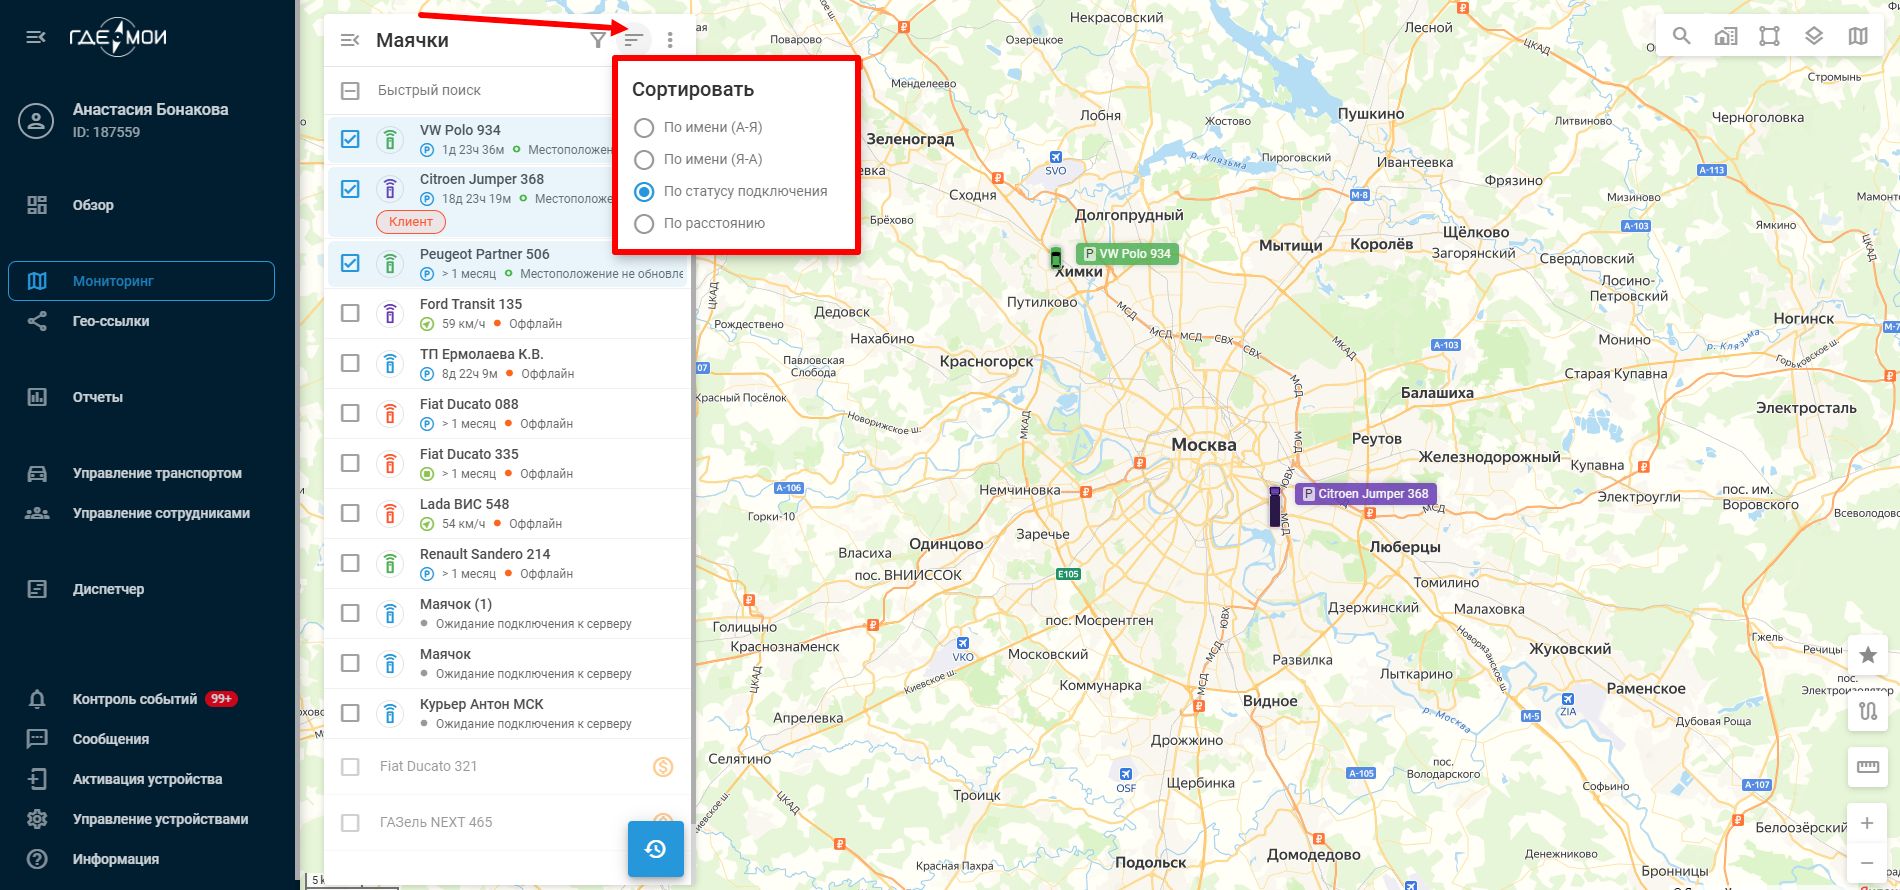Viewport: 1900px width, 890px height.
Task: Click the route tool icon on map
Action: point(1867,711)
